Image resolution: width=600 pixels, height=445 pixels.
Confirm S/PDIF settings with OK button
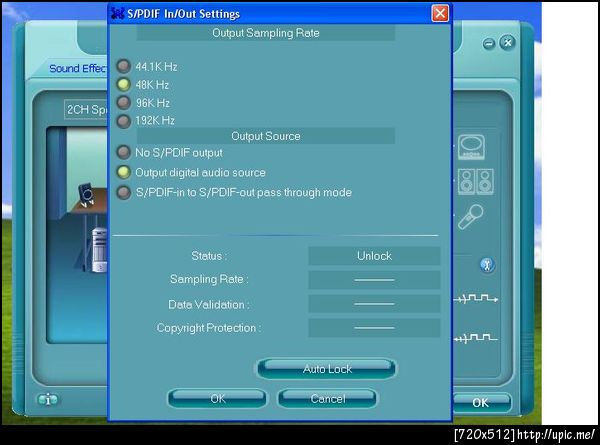(217, 399)
